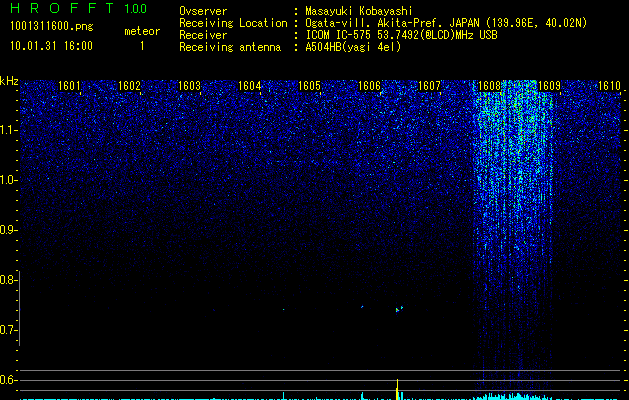Click the 1607 time marker

[x=429, y=86]
